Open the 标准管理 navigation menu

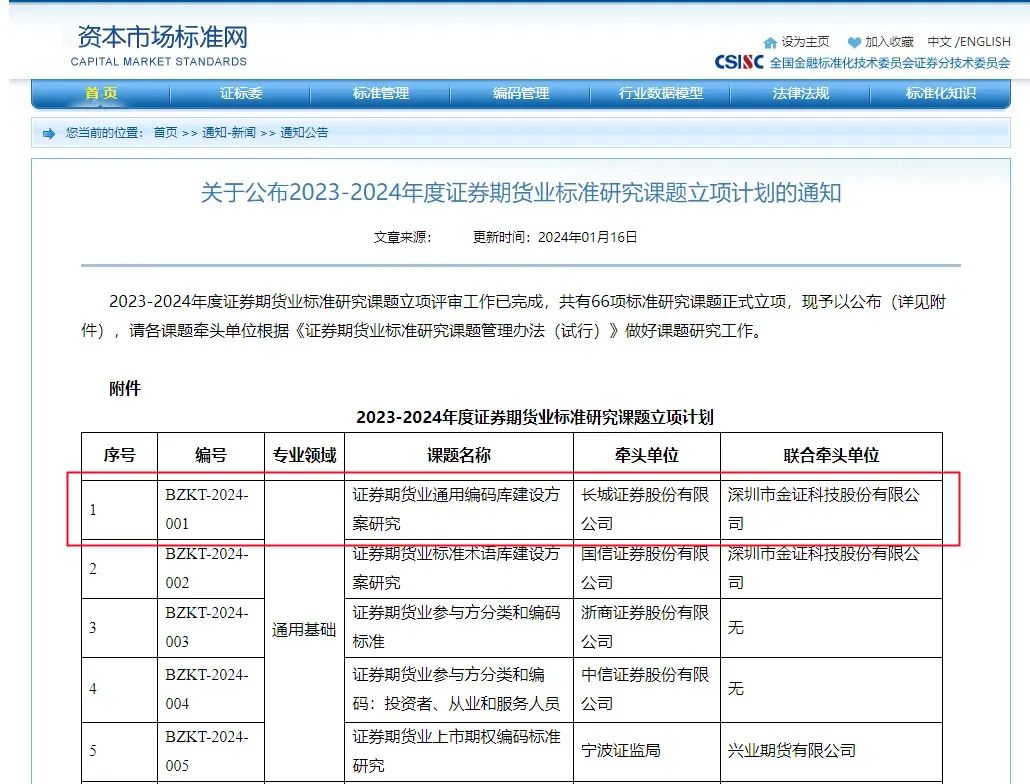380,93
